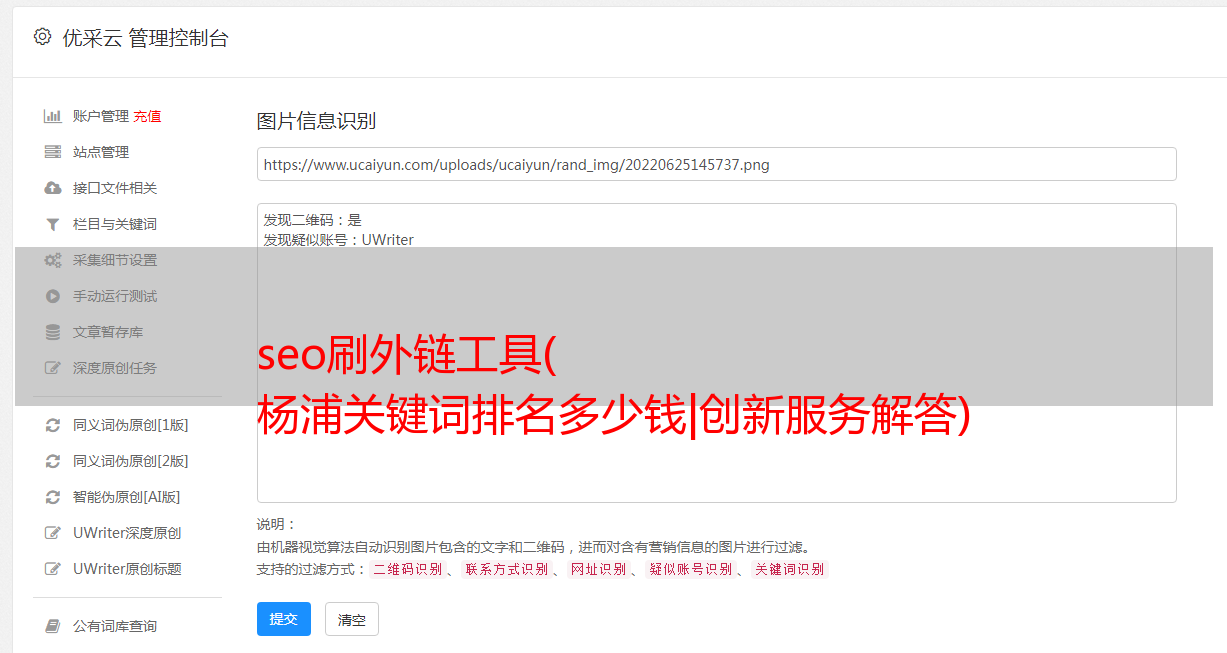Open 深度原创任务 menu item

[x=115, y=368]
